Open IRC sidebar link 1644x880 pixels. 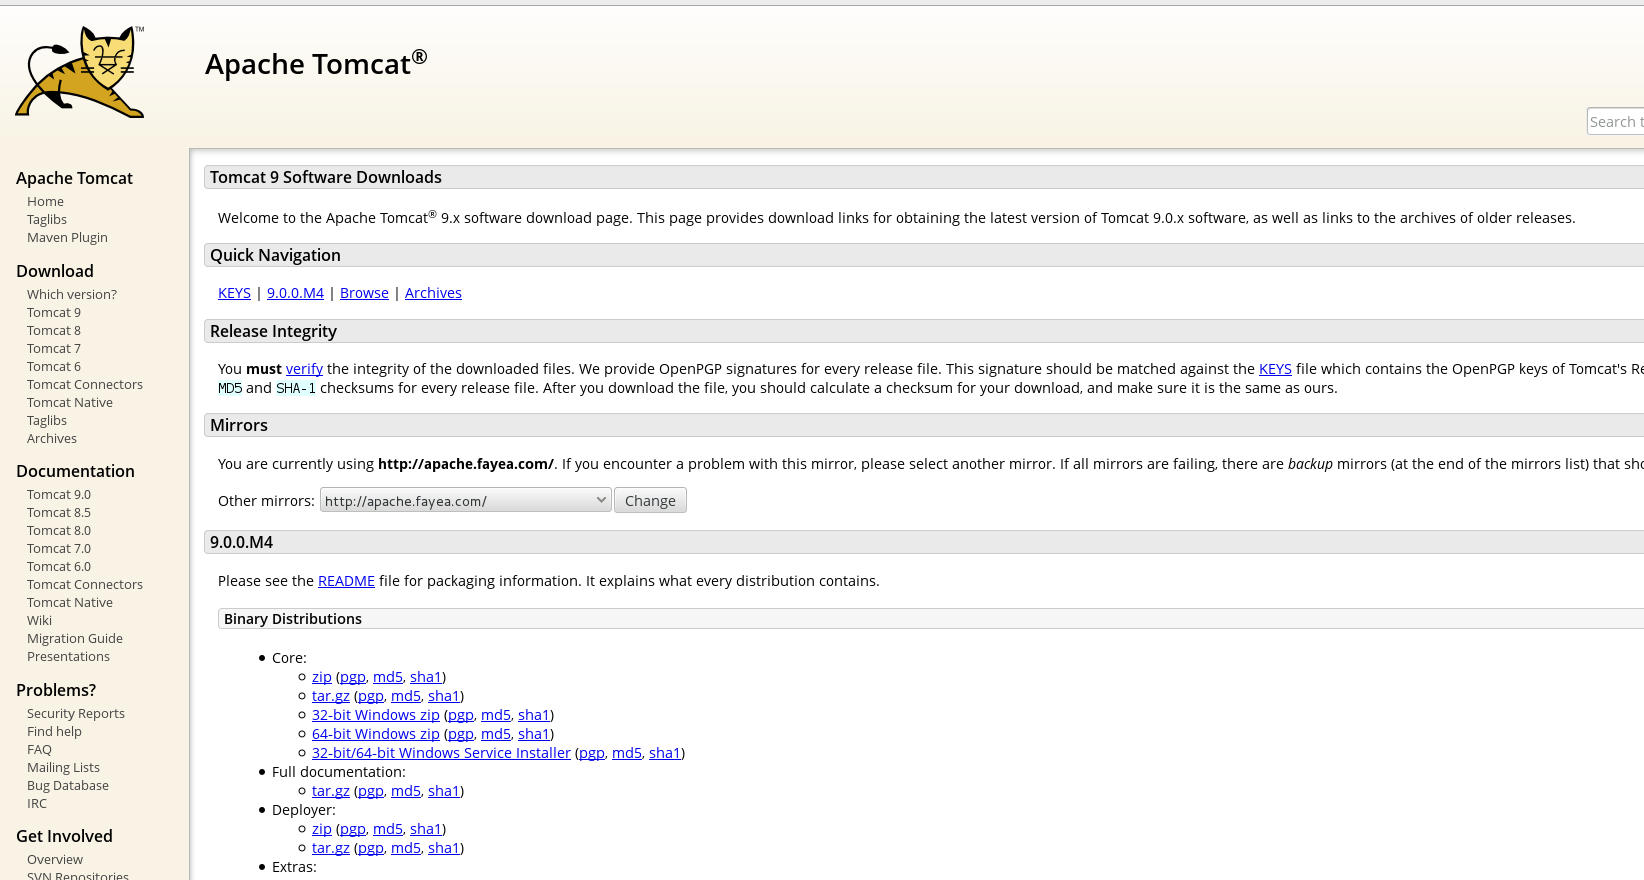click(x=37, y=803)
